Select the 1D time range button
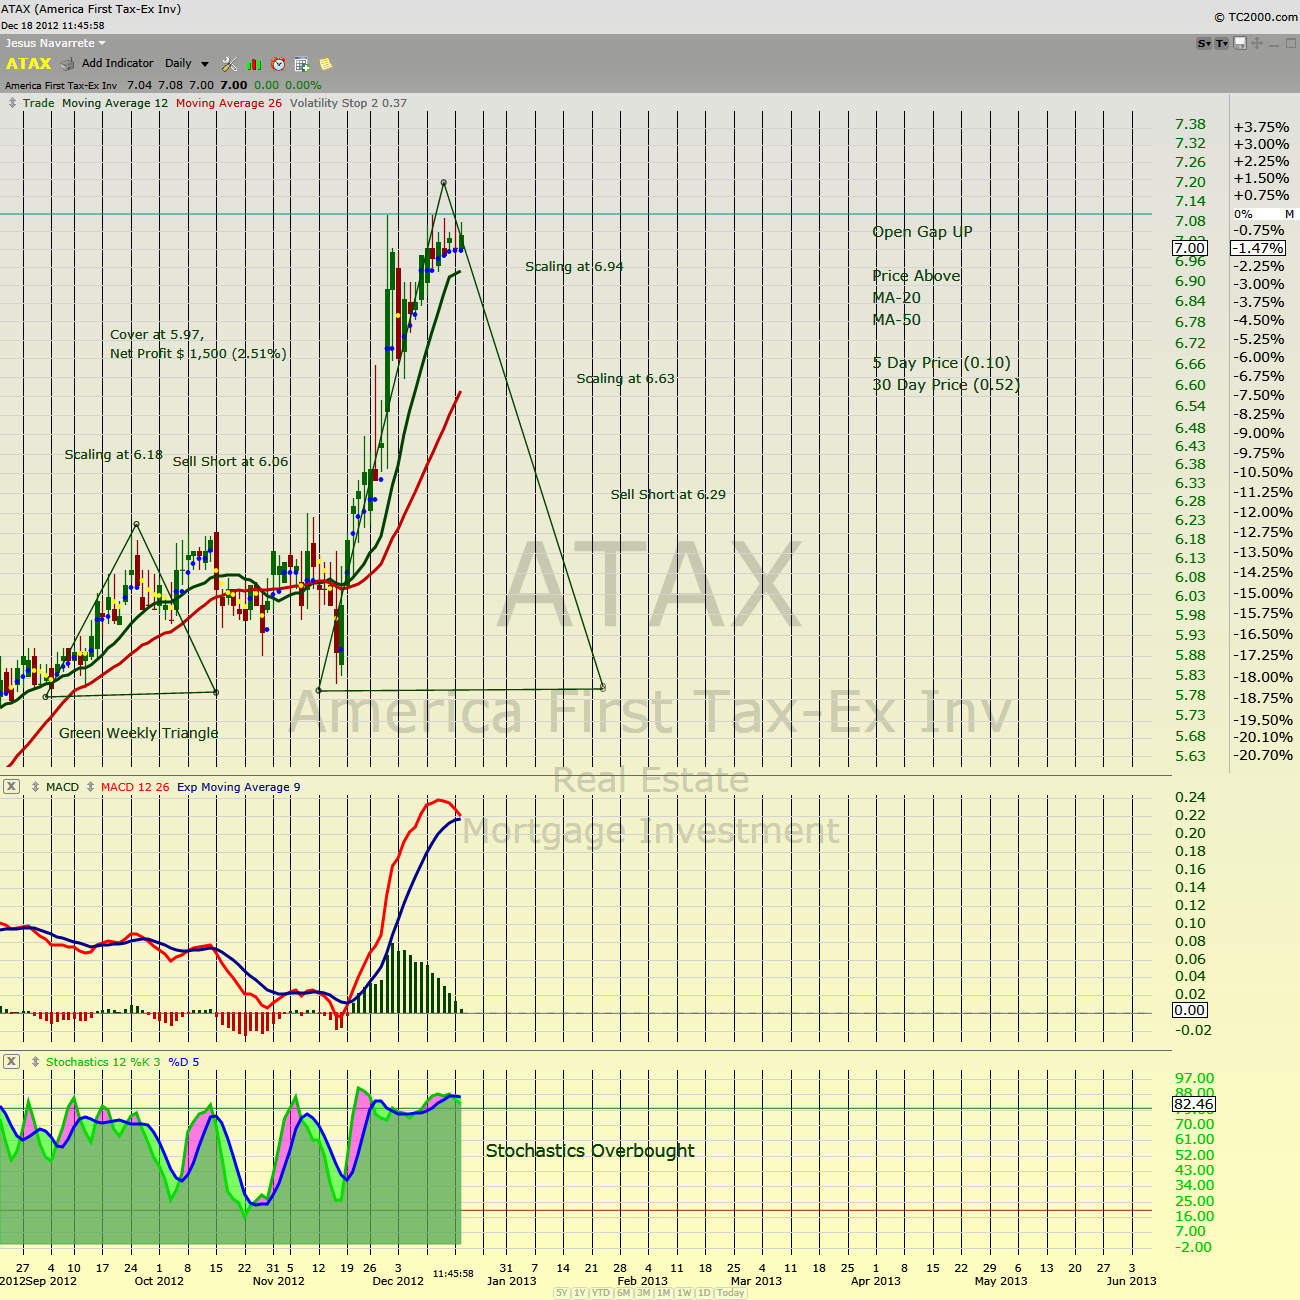1300x1300 pixels. (704, 1293)
